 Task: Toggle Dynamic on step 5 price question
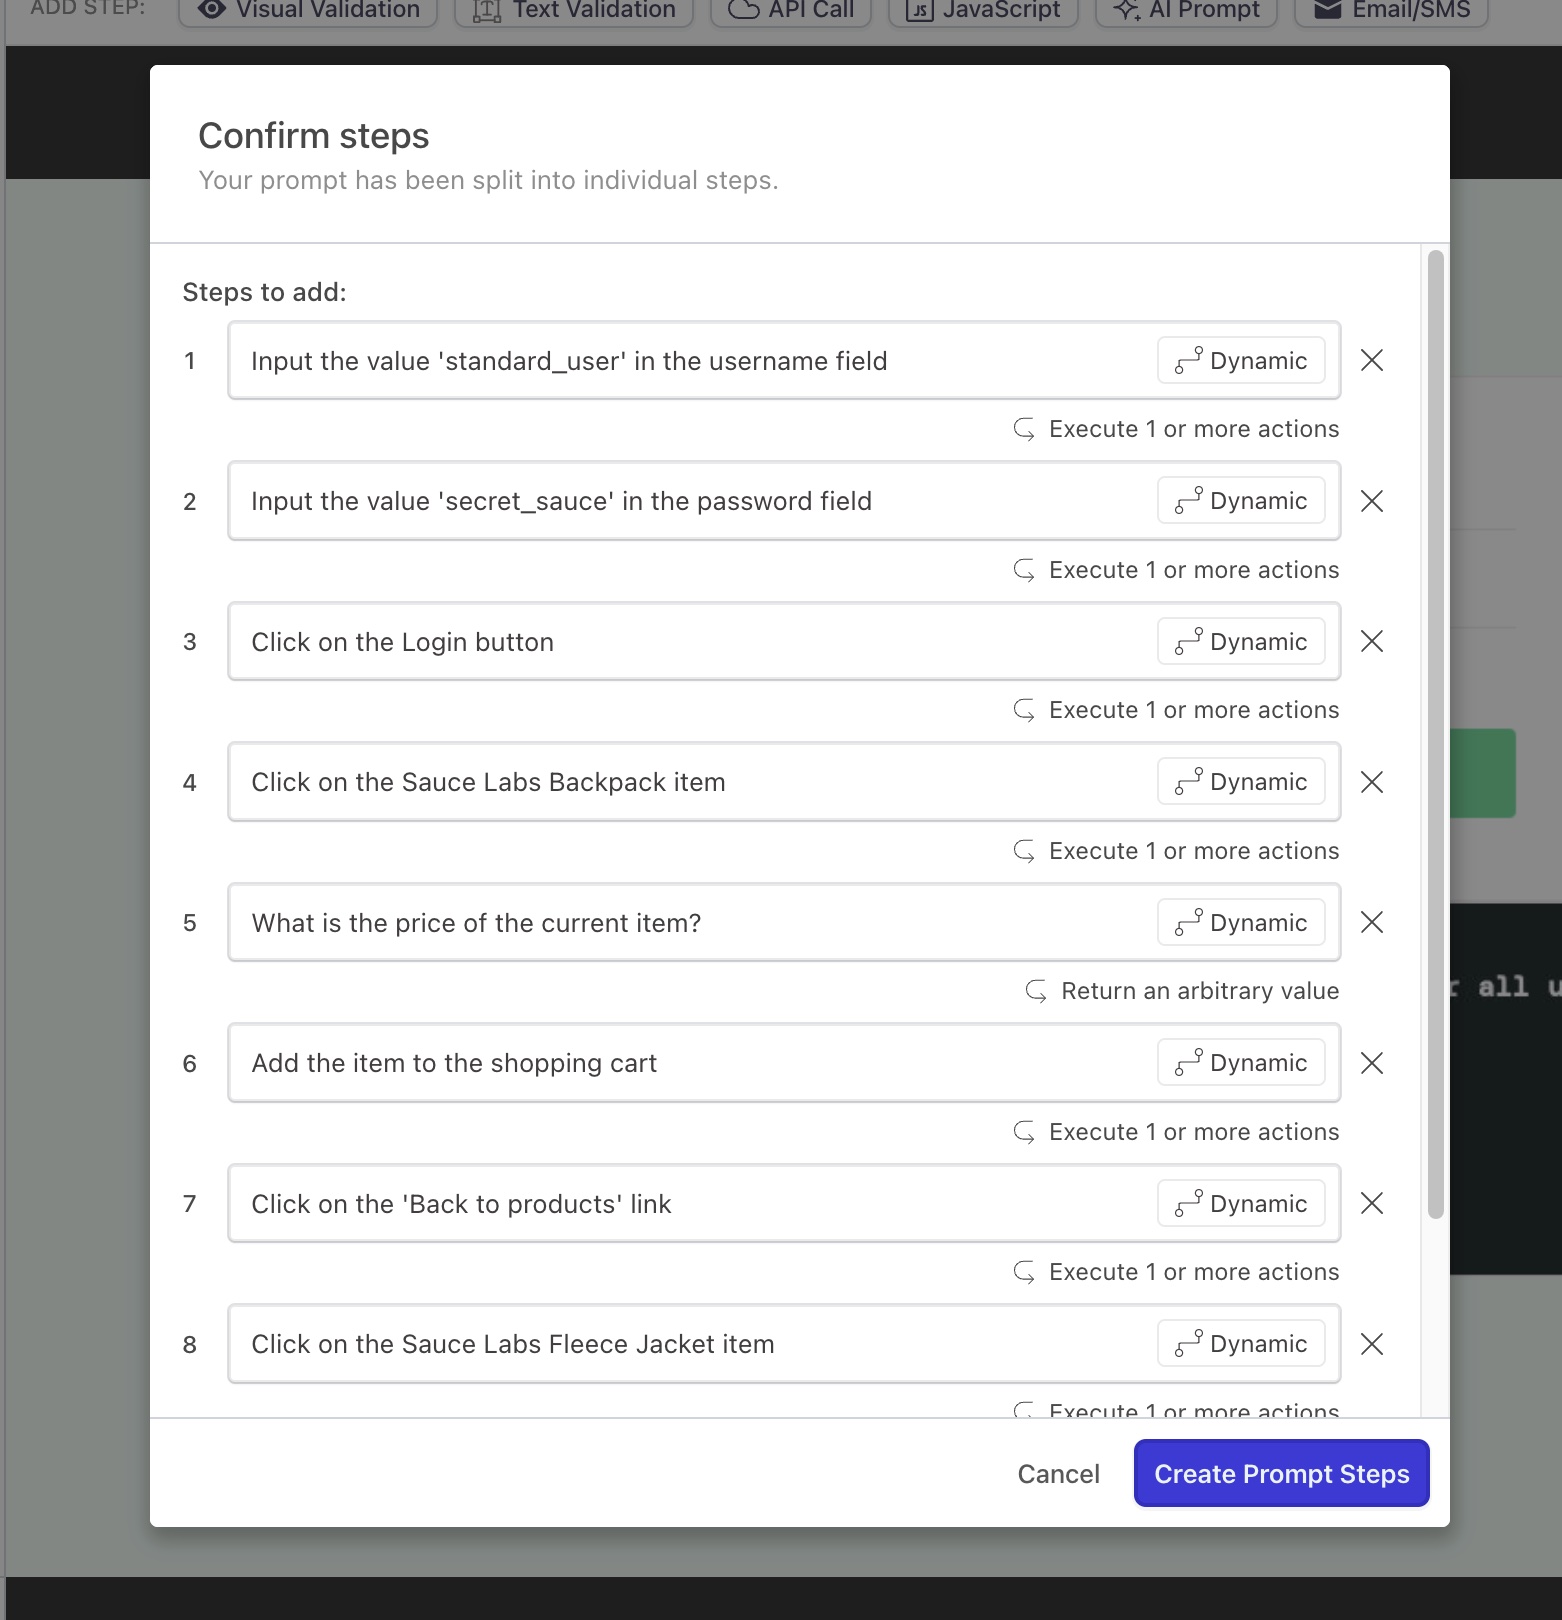point(1241,922)
